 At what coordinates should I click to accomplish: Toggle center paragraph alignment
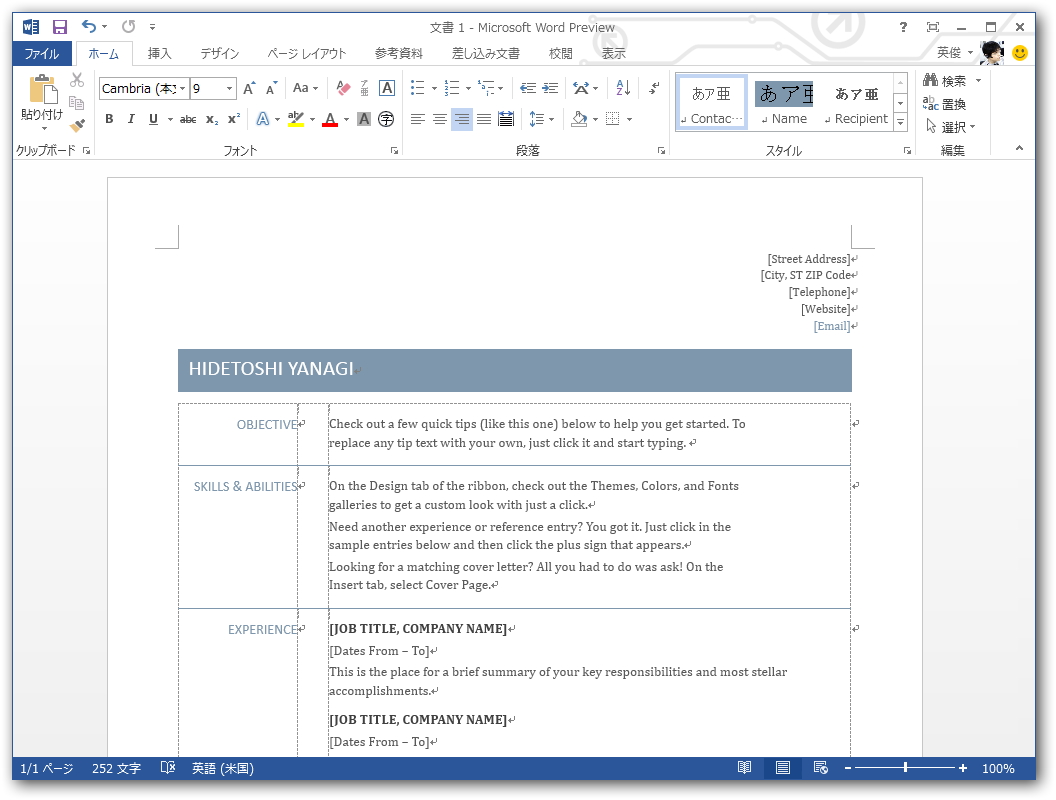click(439, 119)
